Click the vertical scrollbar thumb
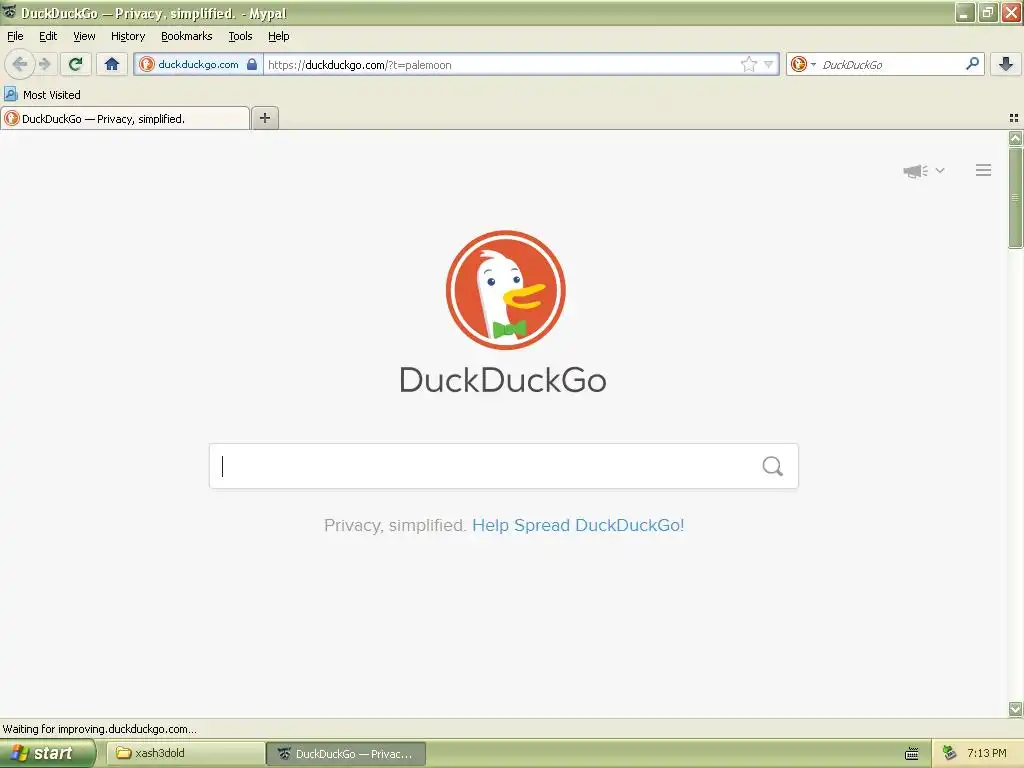This screenshot has width=1024, height=768. pyautogui.click(x=1015, y=198)
